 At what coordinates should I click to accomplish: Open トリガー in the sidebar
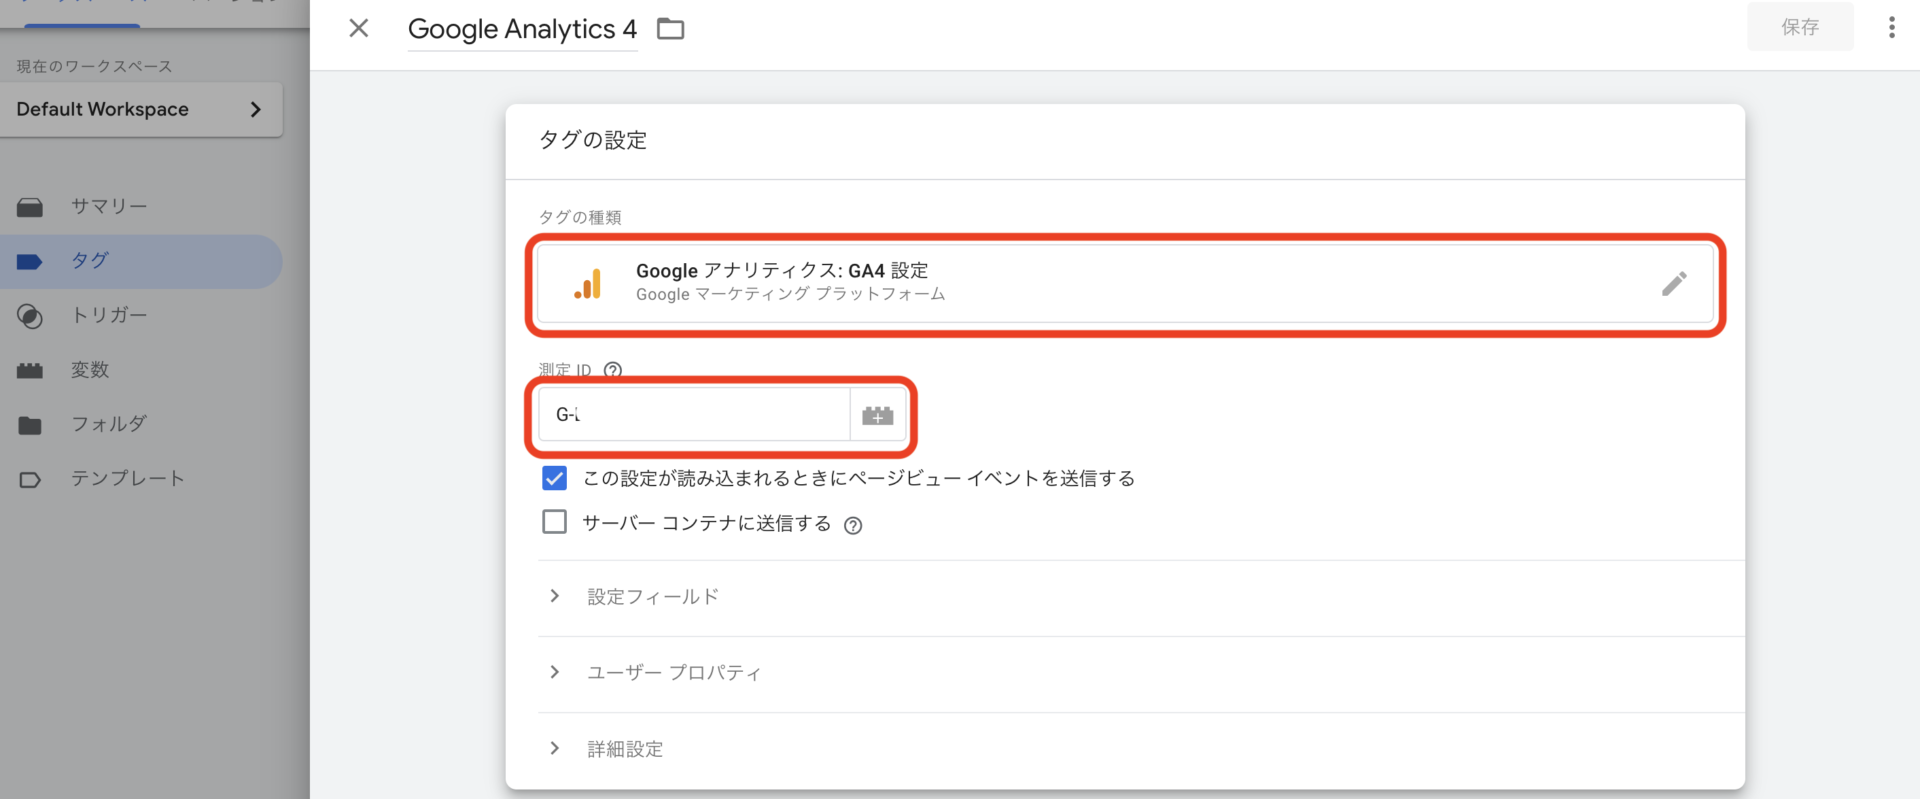point(141,316)
